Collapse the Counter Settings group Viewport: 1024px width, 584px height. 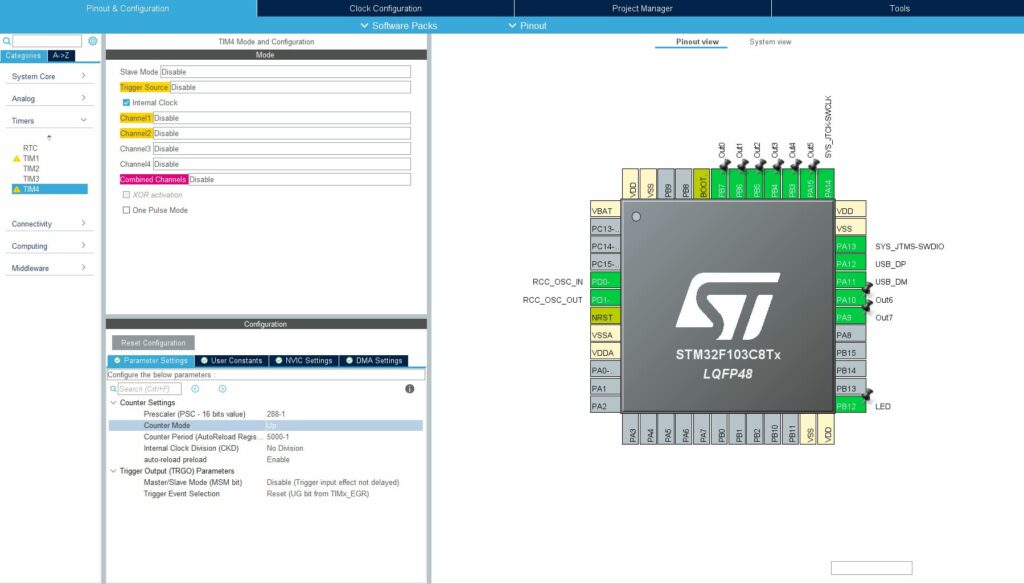tap(113, 403)
